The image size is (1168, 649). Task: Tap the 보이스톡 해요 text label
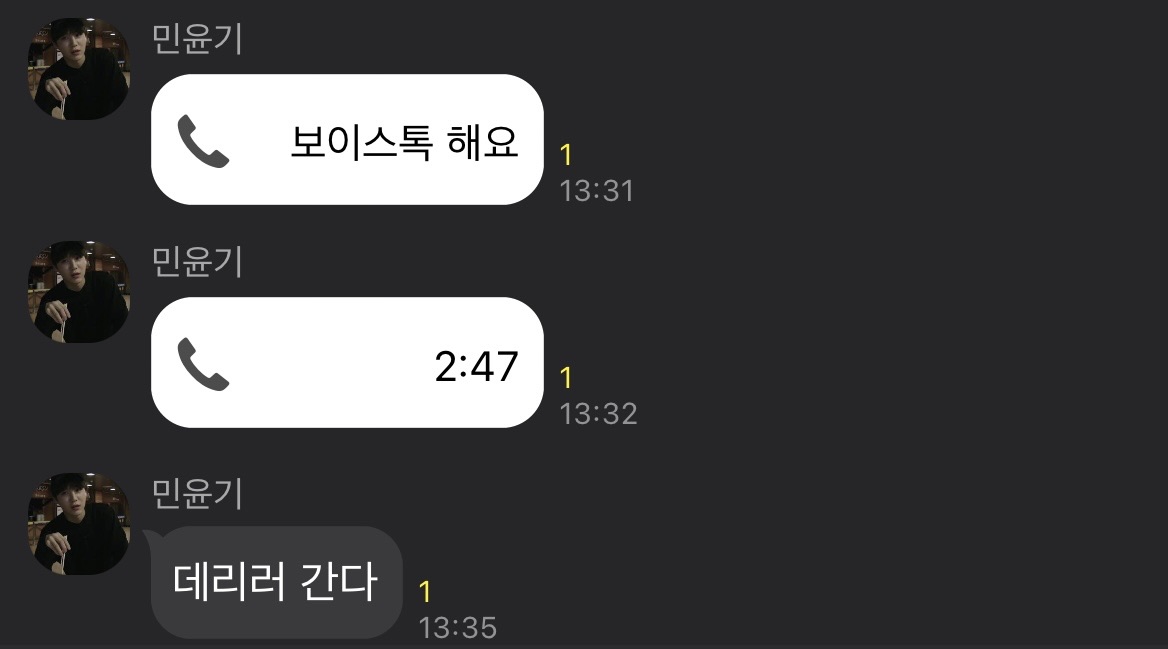click(404, 142)
